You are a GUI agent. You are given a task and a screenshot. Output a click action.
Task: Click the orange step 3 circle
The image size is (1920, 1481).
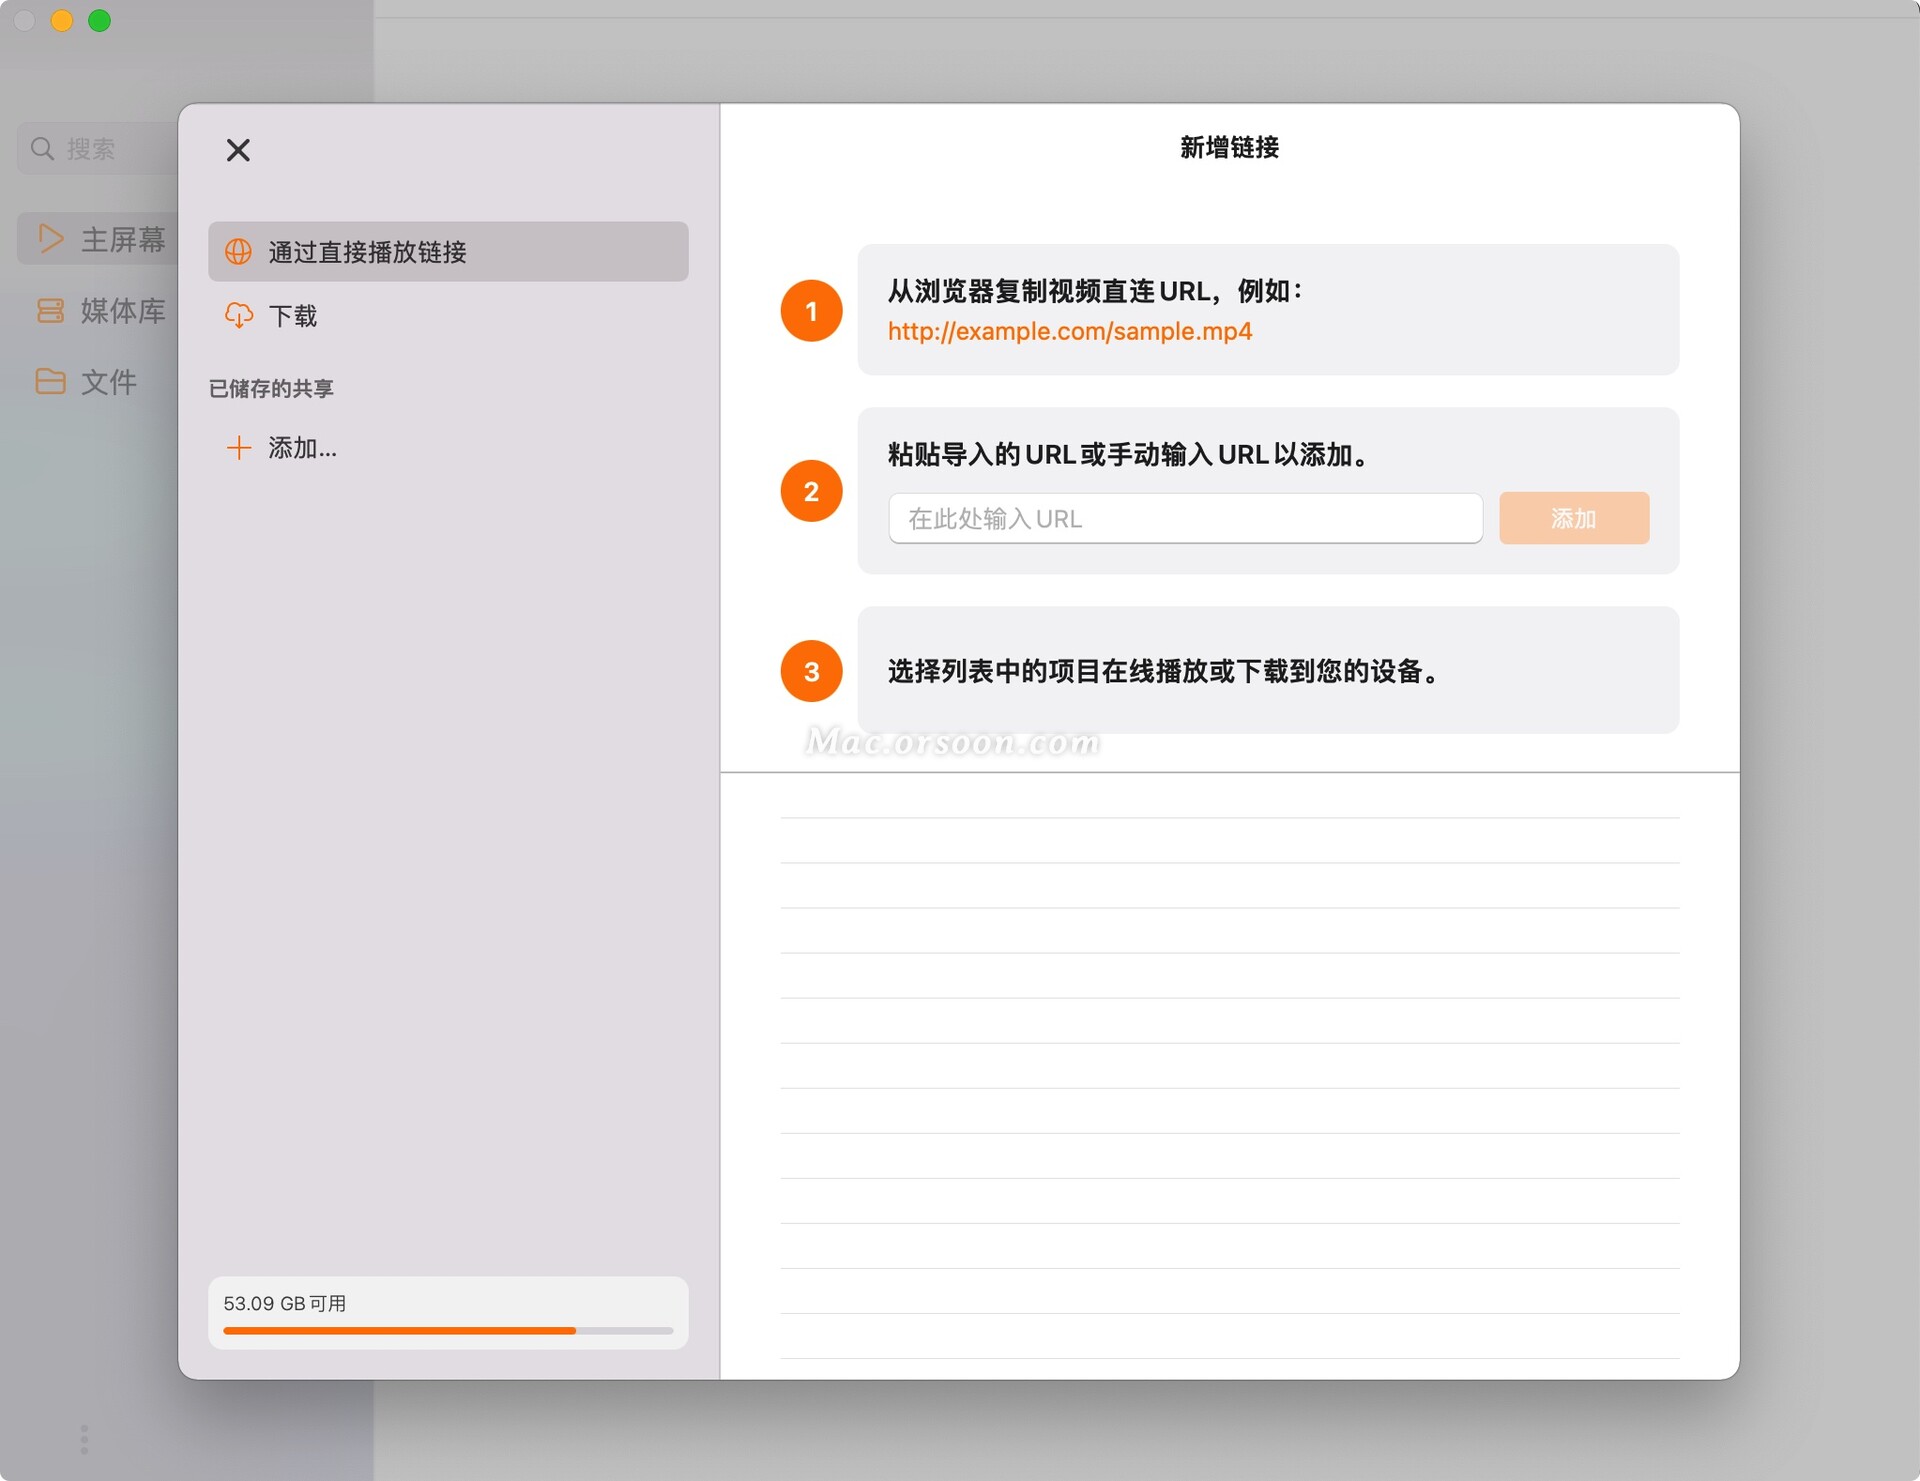(811, 670)
